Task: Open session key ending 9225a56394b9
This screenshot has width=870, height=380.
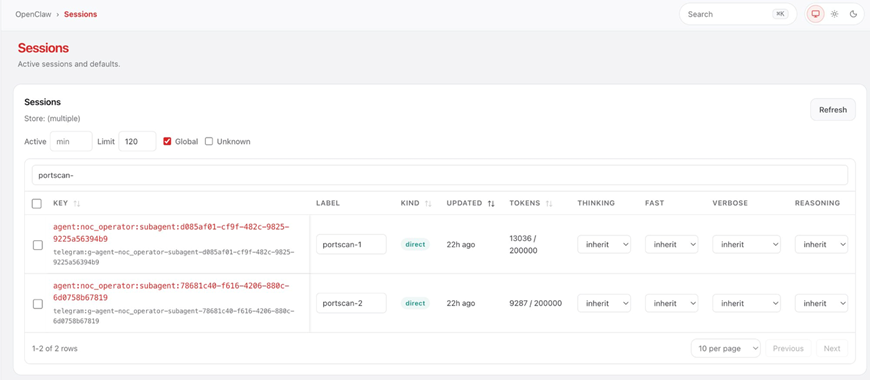Action: [171, 233]
